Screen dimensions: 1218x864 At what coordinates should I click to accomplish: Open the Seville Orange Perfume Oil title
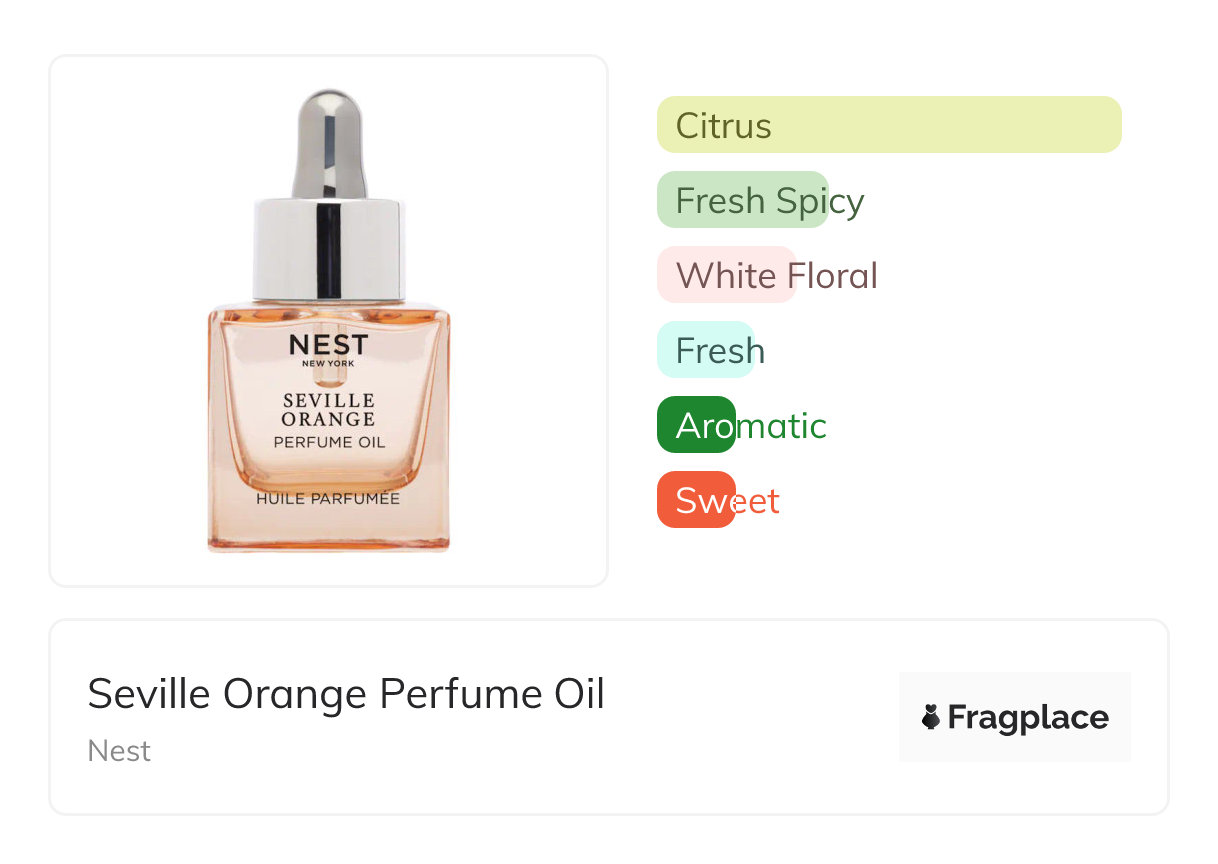[346, 693]
